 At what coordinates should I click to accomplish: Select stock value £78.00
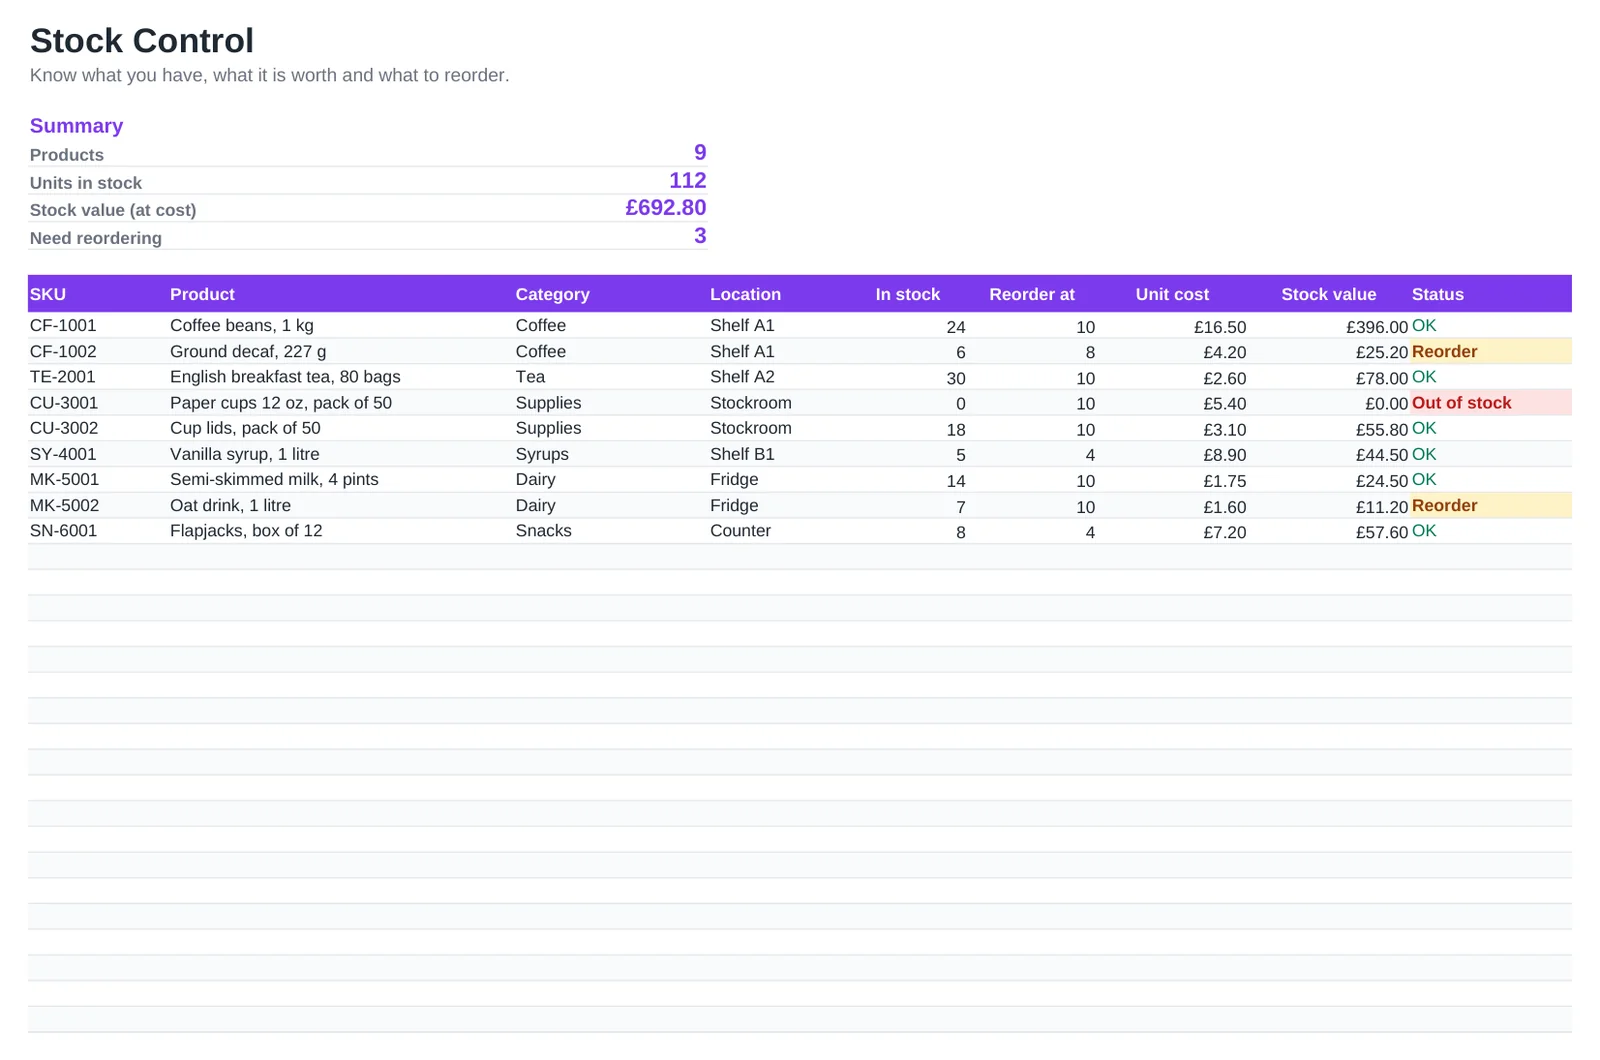(x=1382, y=378)
